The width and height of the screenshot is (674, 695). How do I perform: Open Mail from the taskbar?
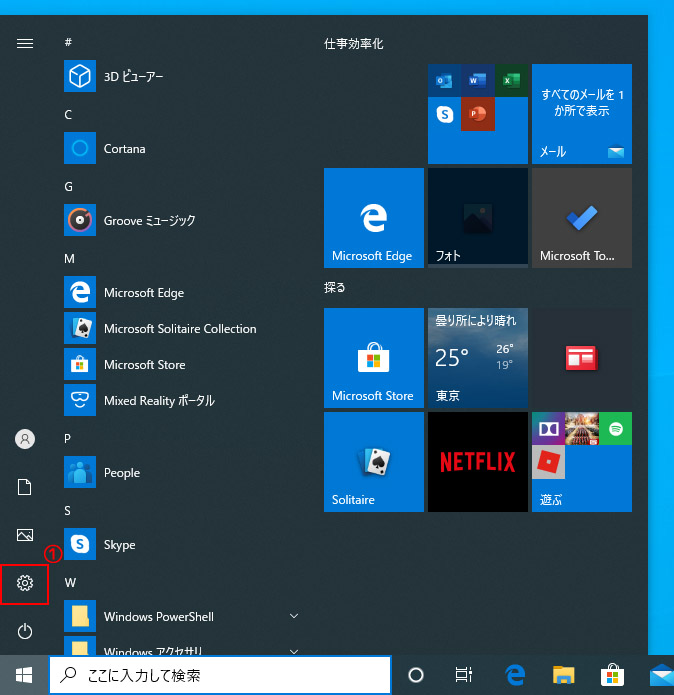pos(662,675)
